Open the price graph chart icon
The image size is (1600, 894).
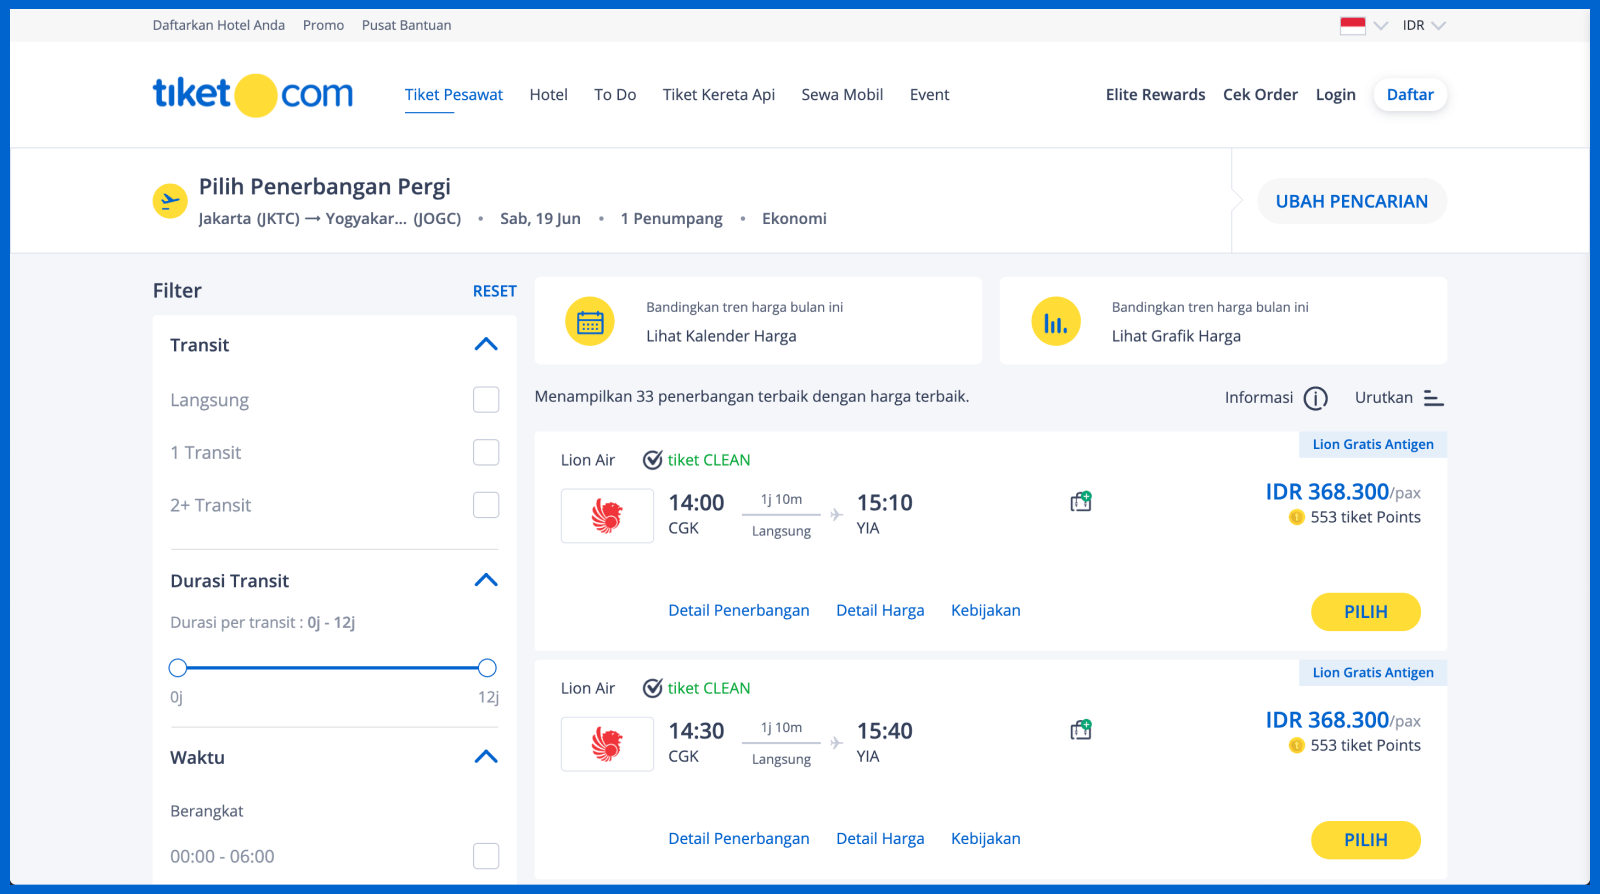(x=1056, y=322)
